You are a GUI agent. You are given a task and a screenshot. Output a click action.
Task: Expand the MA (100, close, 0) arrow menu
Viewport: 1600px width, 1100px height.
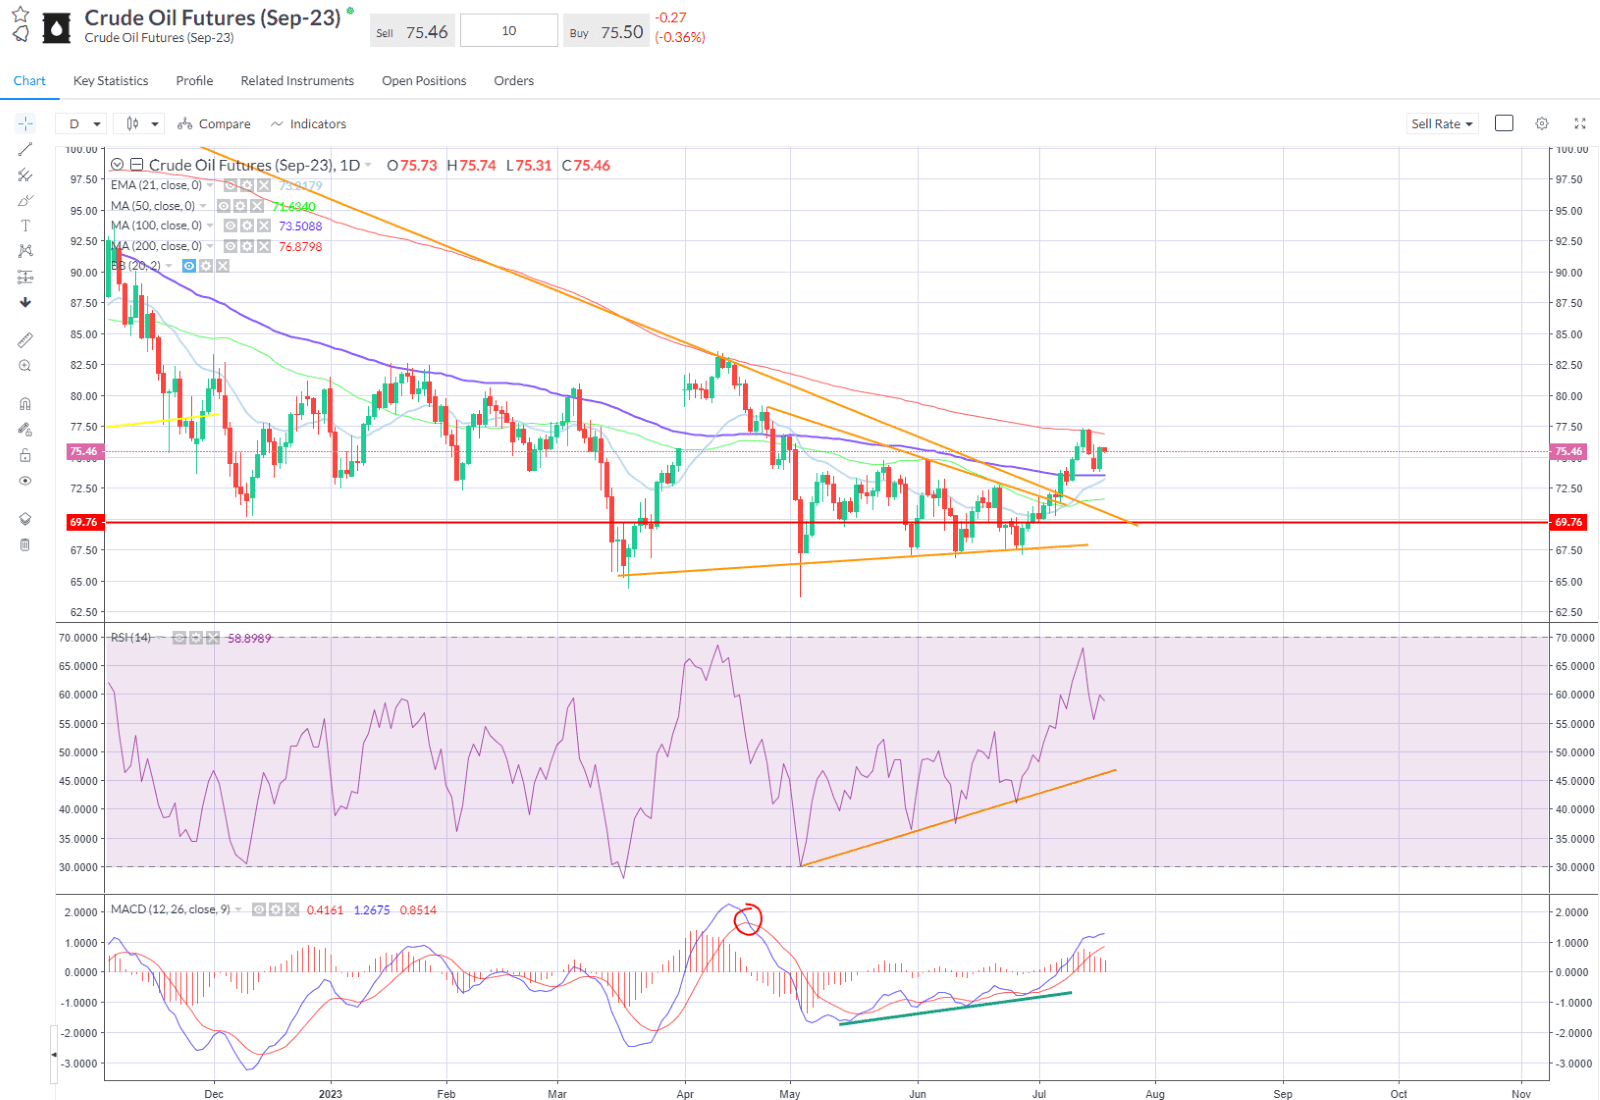[x=210, y=226]
